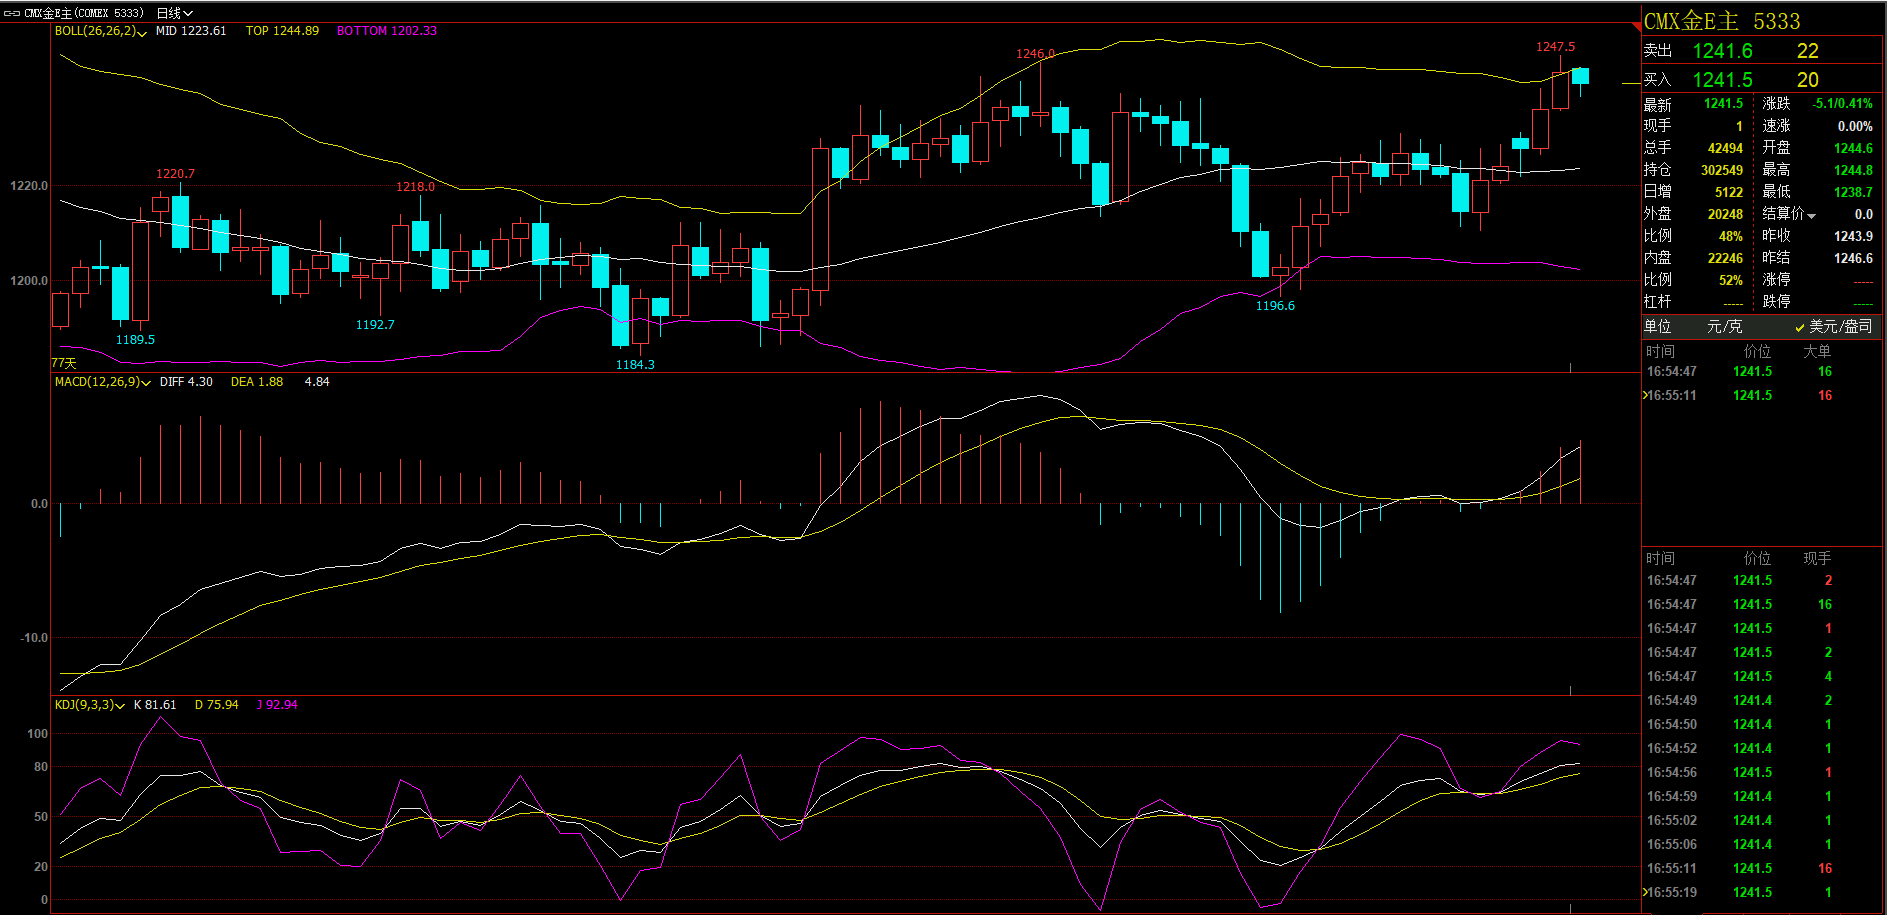Viewport: 1887px width, 915px height.
Task: Select the MACD DEA 1.88 value
Action: click(257, 382)
